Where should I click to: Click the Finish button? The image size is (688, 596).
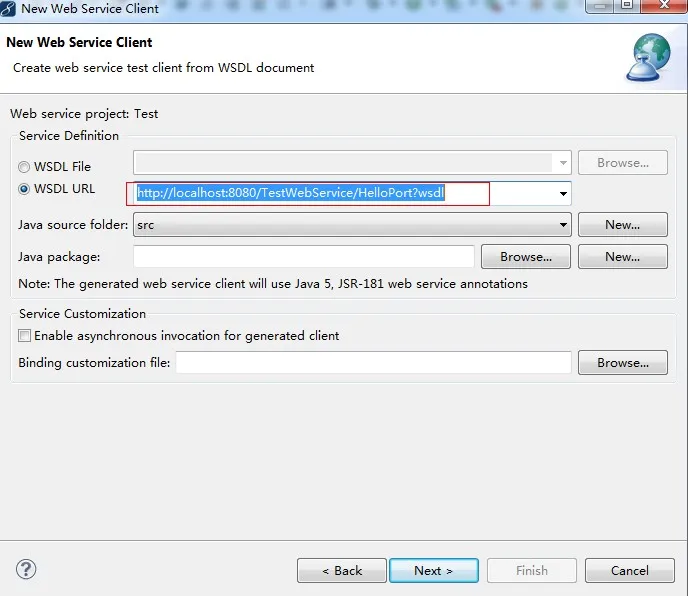pos(532,571)
